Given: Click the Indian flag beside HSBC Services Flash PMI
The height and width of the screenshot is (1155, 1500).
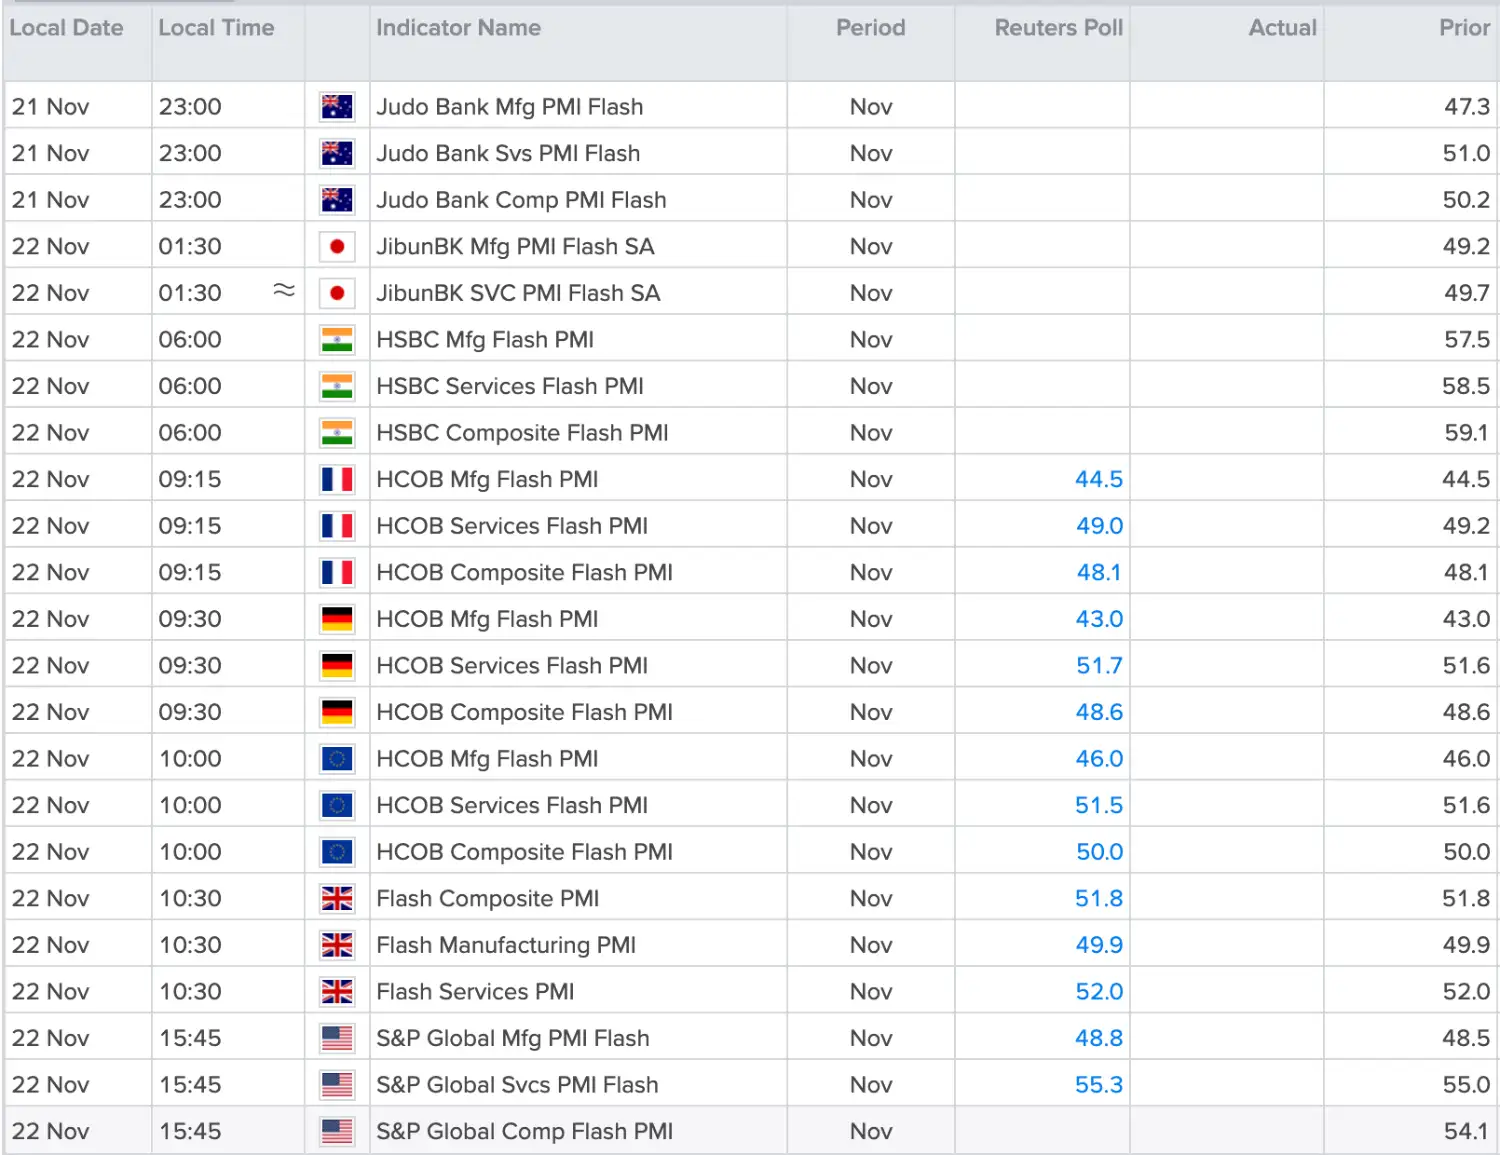Looking at the screenshot, I should (x=337, y=386).
